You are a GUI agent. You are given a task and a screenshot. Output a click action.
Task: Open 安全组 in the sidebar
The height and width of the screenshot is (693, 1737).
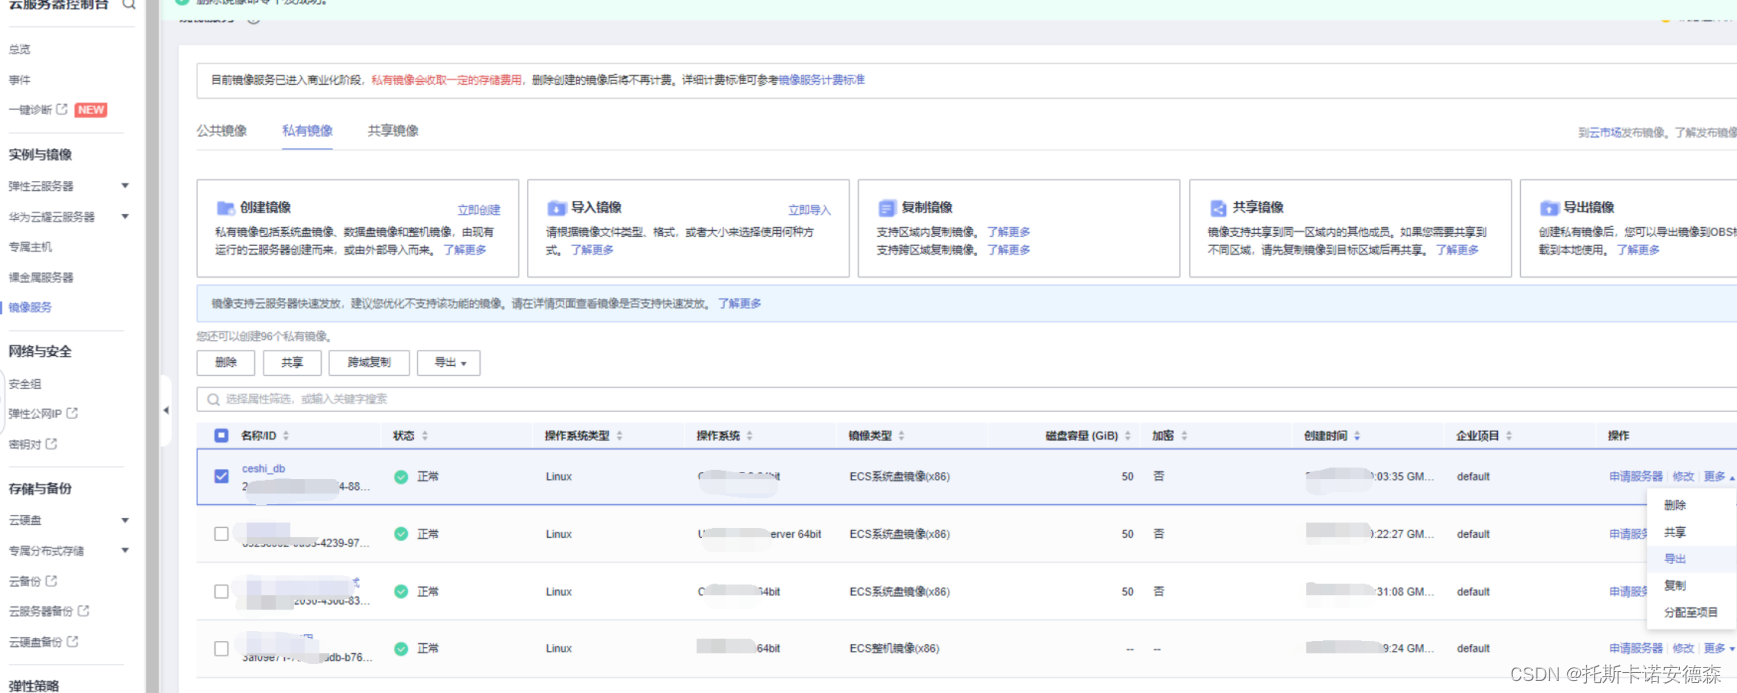[25, 384]
